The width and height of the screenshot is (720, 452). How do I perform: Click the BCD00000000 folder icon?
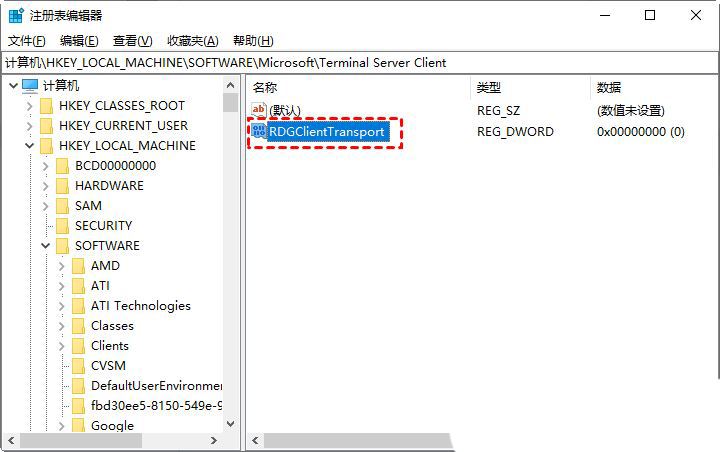[62, 166]
